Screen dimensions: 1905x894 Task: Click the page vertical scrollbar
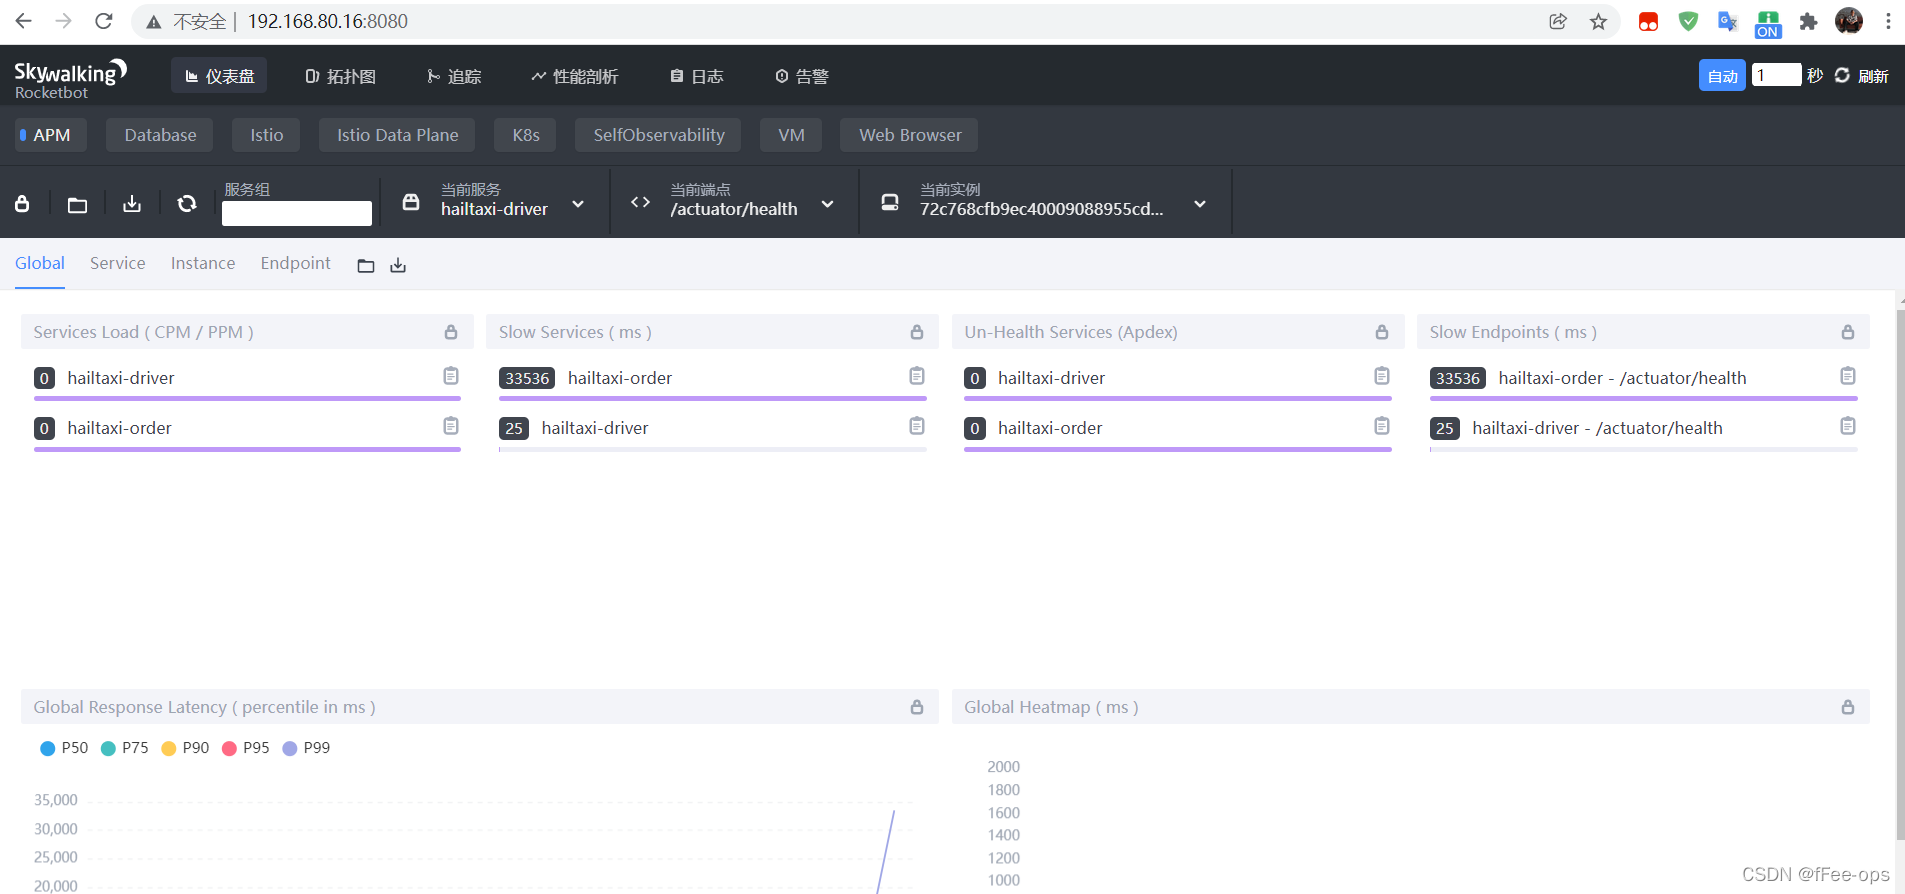click(x=1899, y=575)
